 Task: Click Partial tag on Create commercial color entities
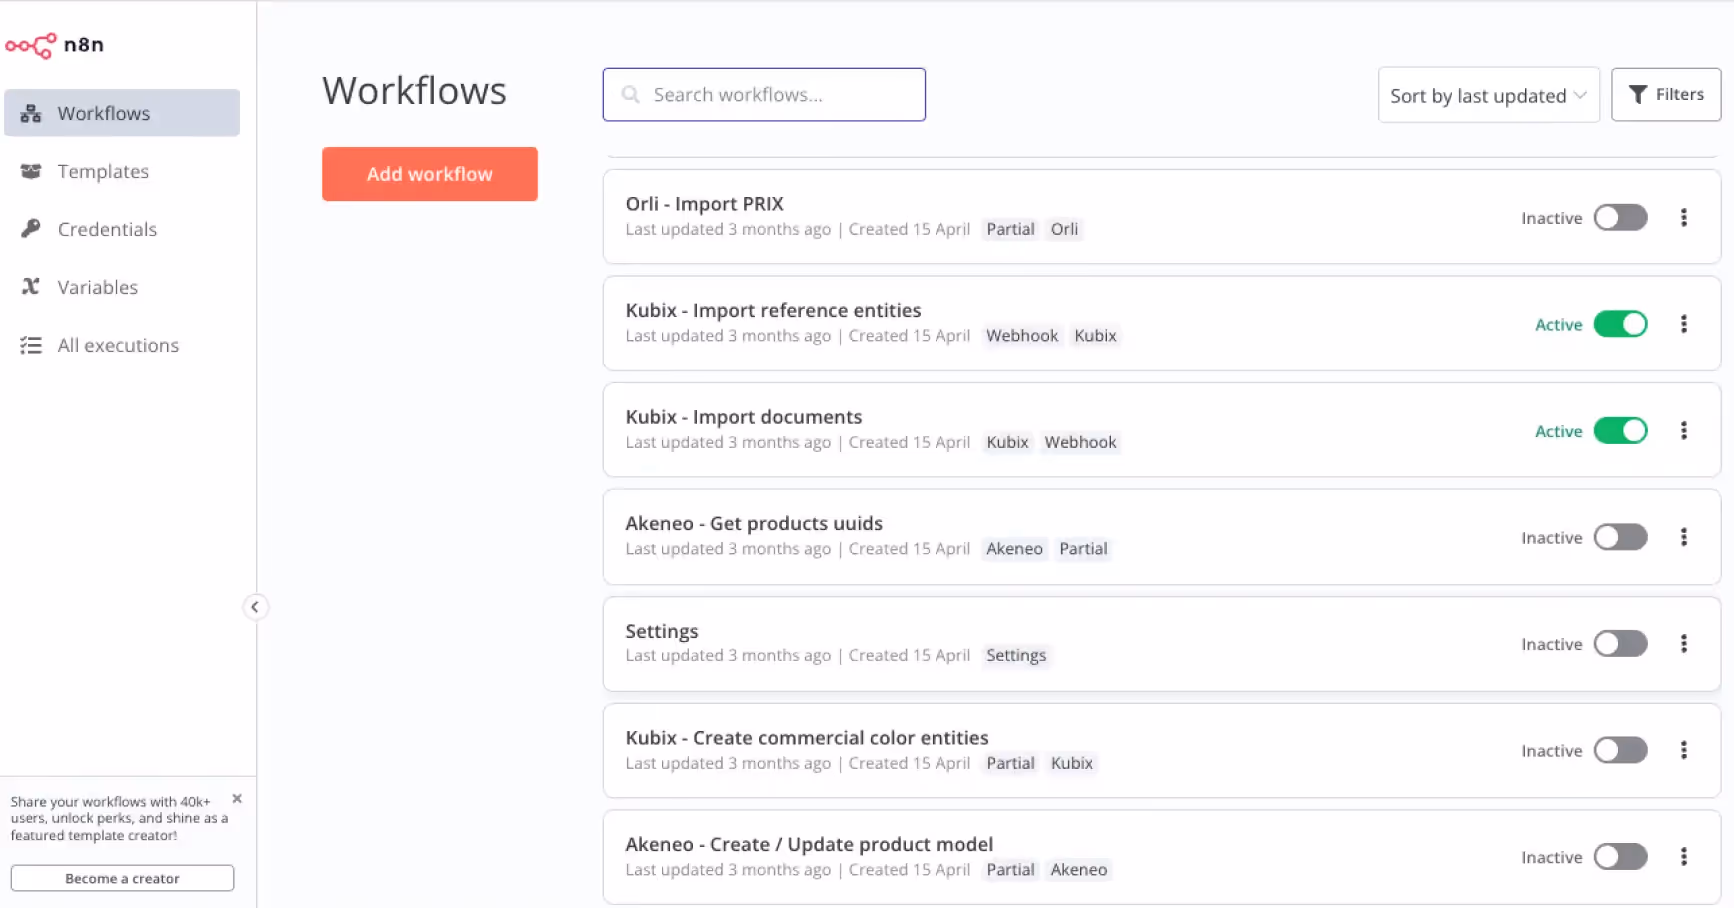[x=1010, y=763]
